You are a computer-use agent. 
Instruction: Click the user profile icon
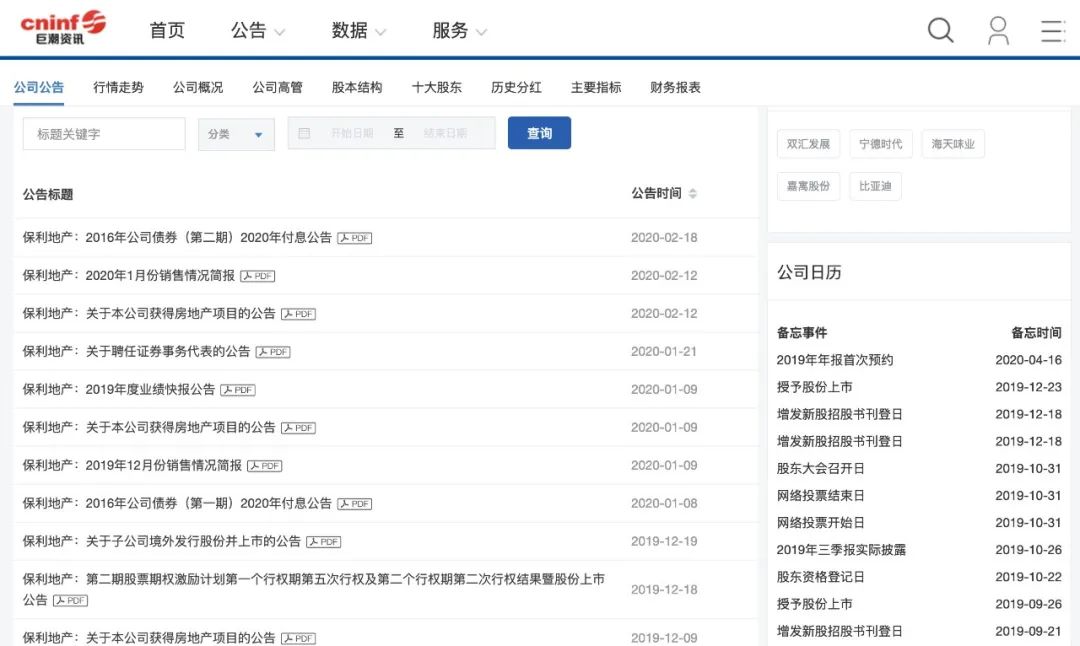click(997, 31)
